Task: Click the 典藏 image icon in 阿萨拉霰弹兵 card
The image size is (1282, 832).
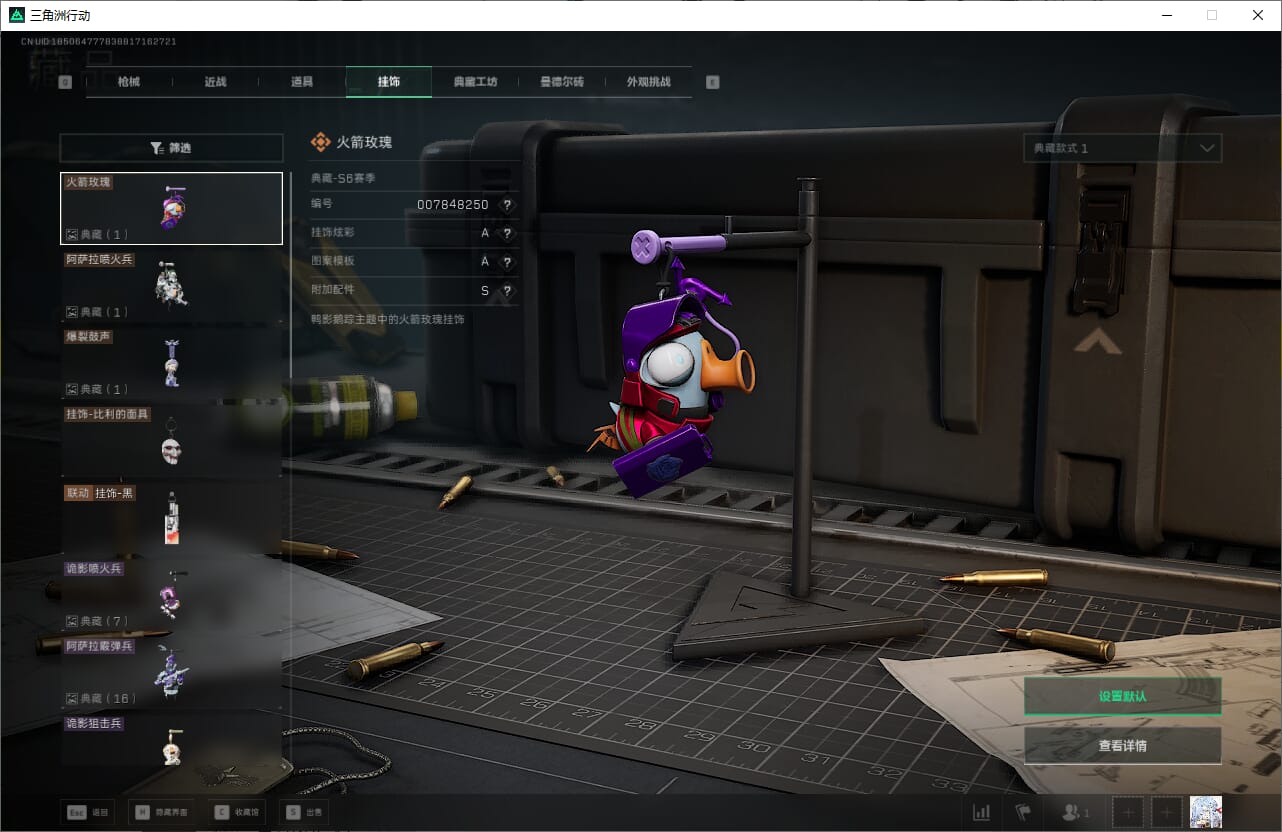Action: tap(72, 698)
